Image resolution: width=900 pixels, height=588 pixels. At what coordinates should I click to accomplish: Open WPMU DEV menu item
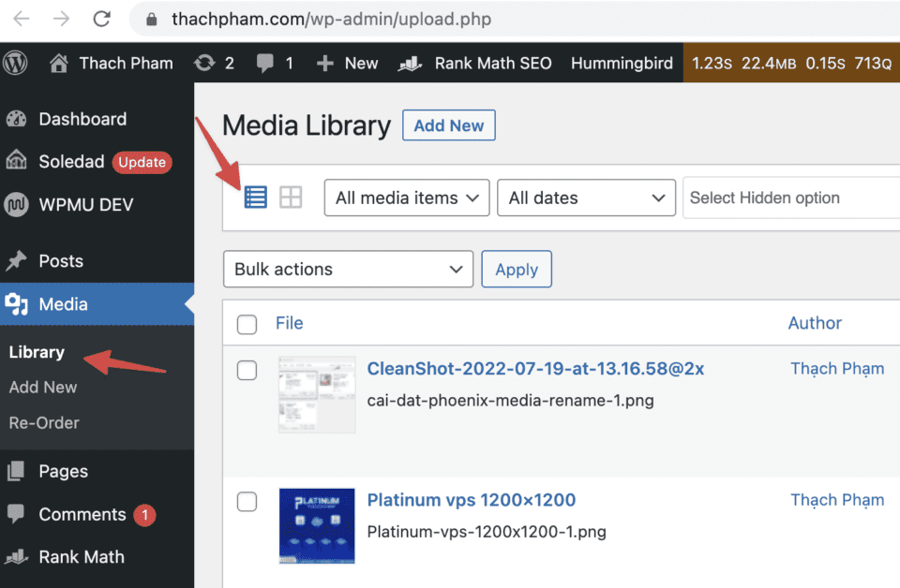[86, 204]
